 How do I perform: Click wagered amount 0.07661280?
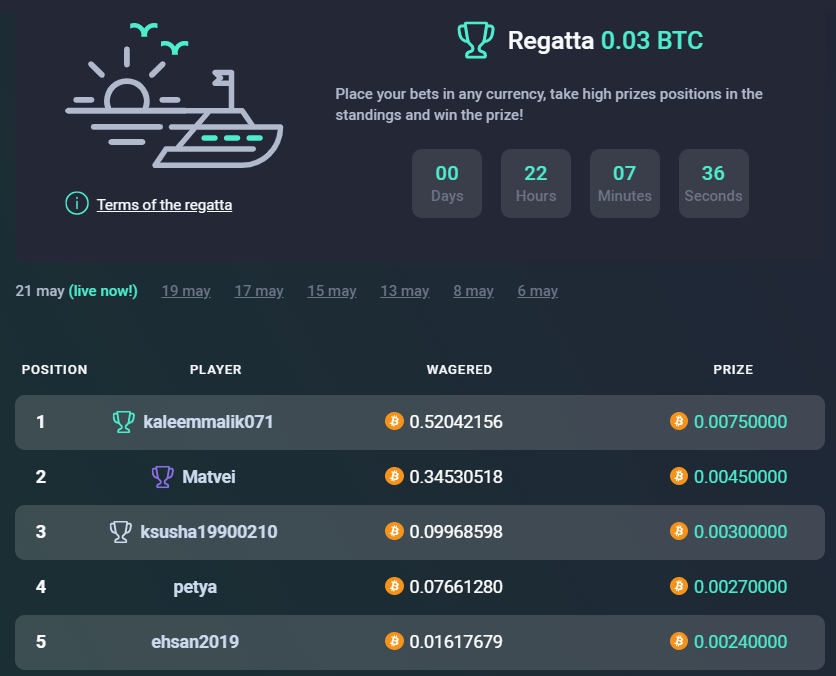(456, 586)
